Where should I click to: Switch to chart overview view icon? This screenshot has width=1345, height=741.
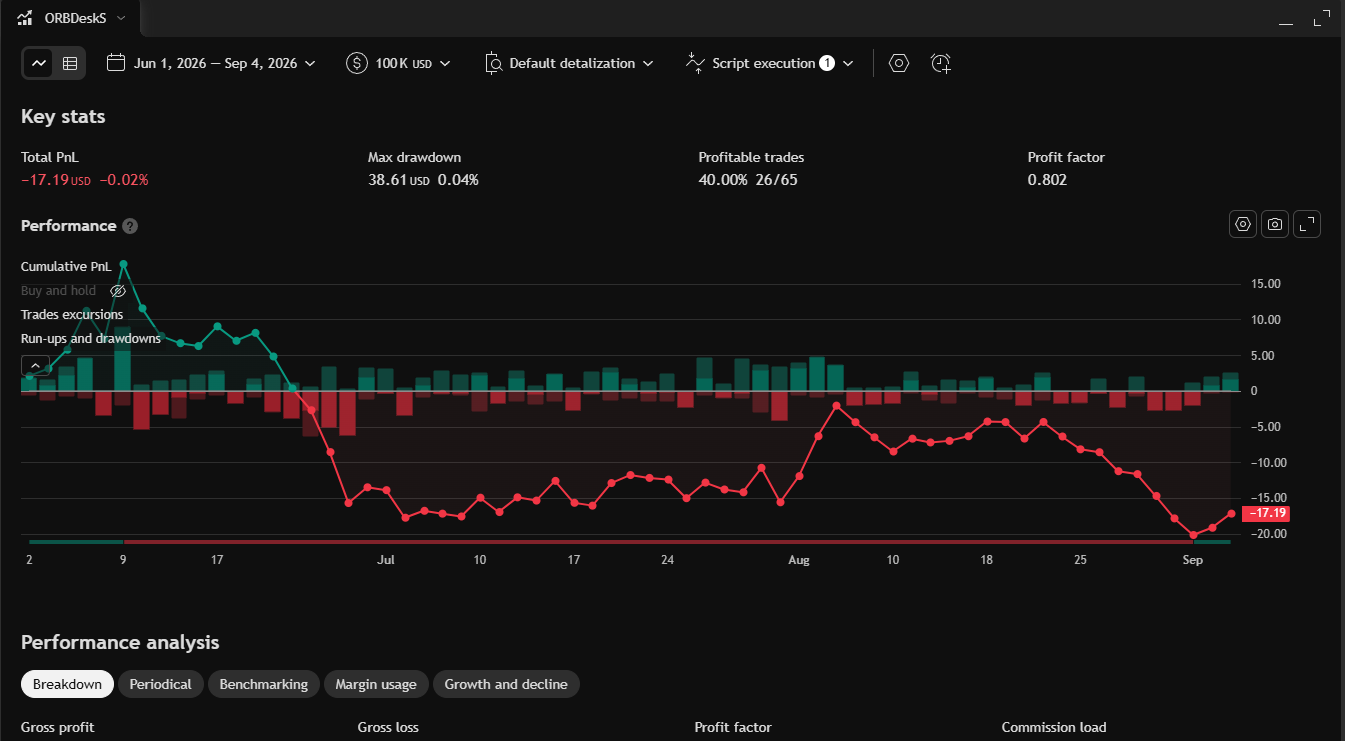(39, 63)
